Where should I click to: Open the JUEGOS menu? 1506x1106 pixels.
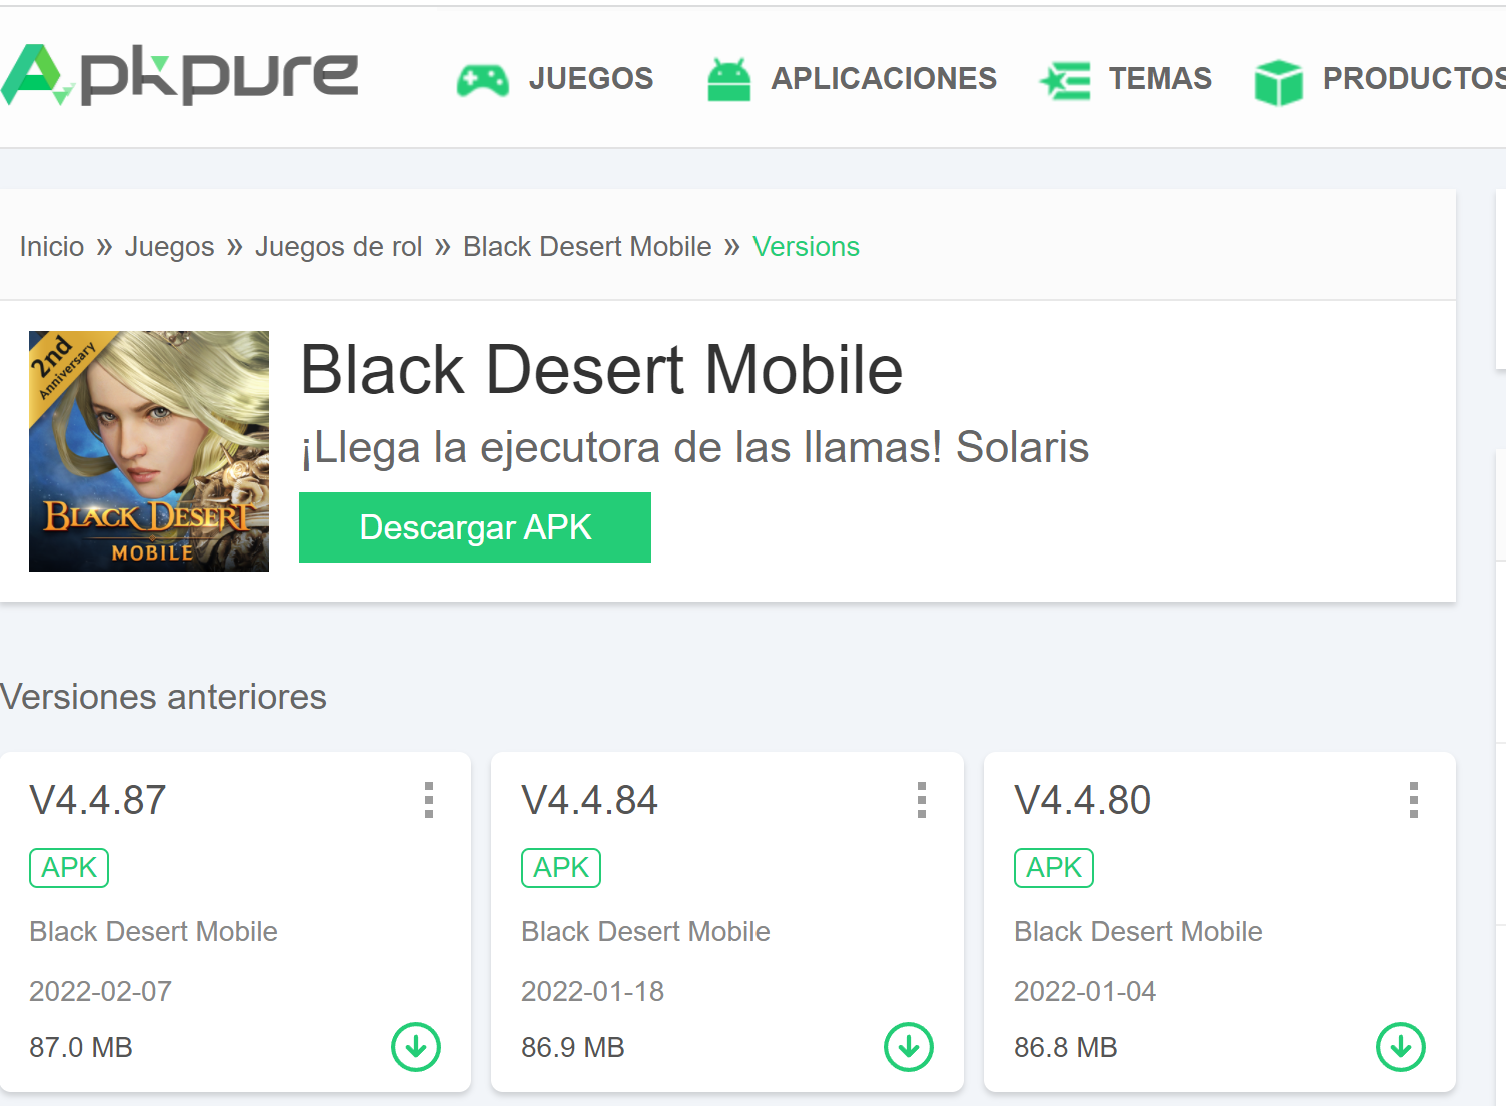pos(590,78)
